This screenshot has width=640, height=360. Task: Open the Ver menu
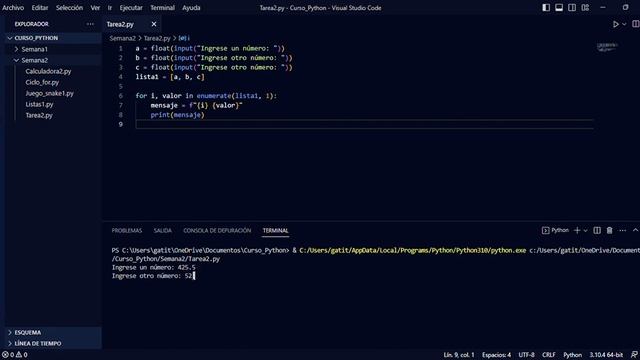coord(95,8)
